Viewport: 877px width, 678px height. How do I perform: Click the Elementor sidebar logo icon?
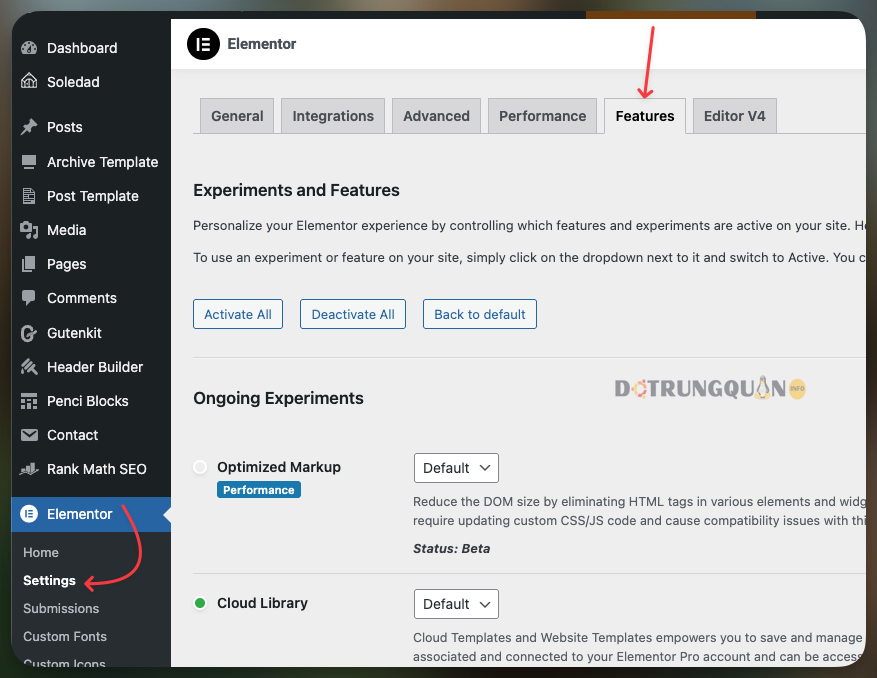click(29, 514)
